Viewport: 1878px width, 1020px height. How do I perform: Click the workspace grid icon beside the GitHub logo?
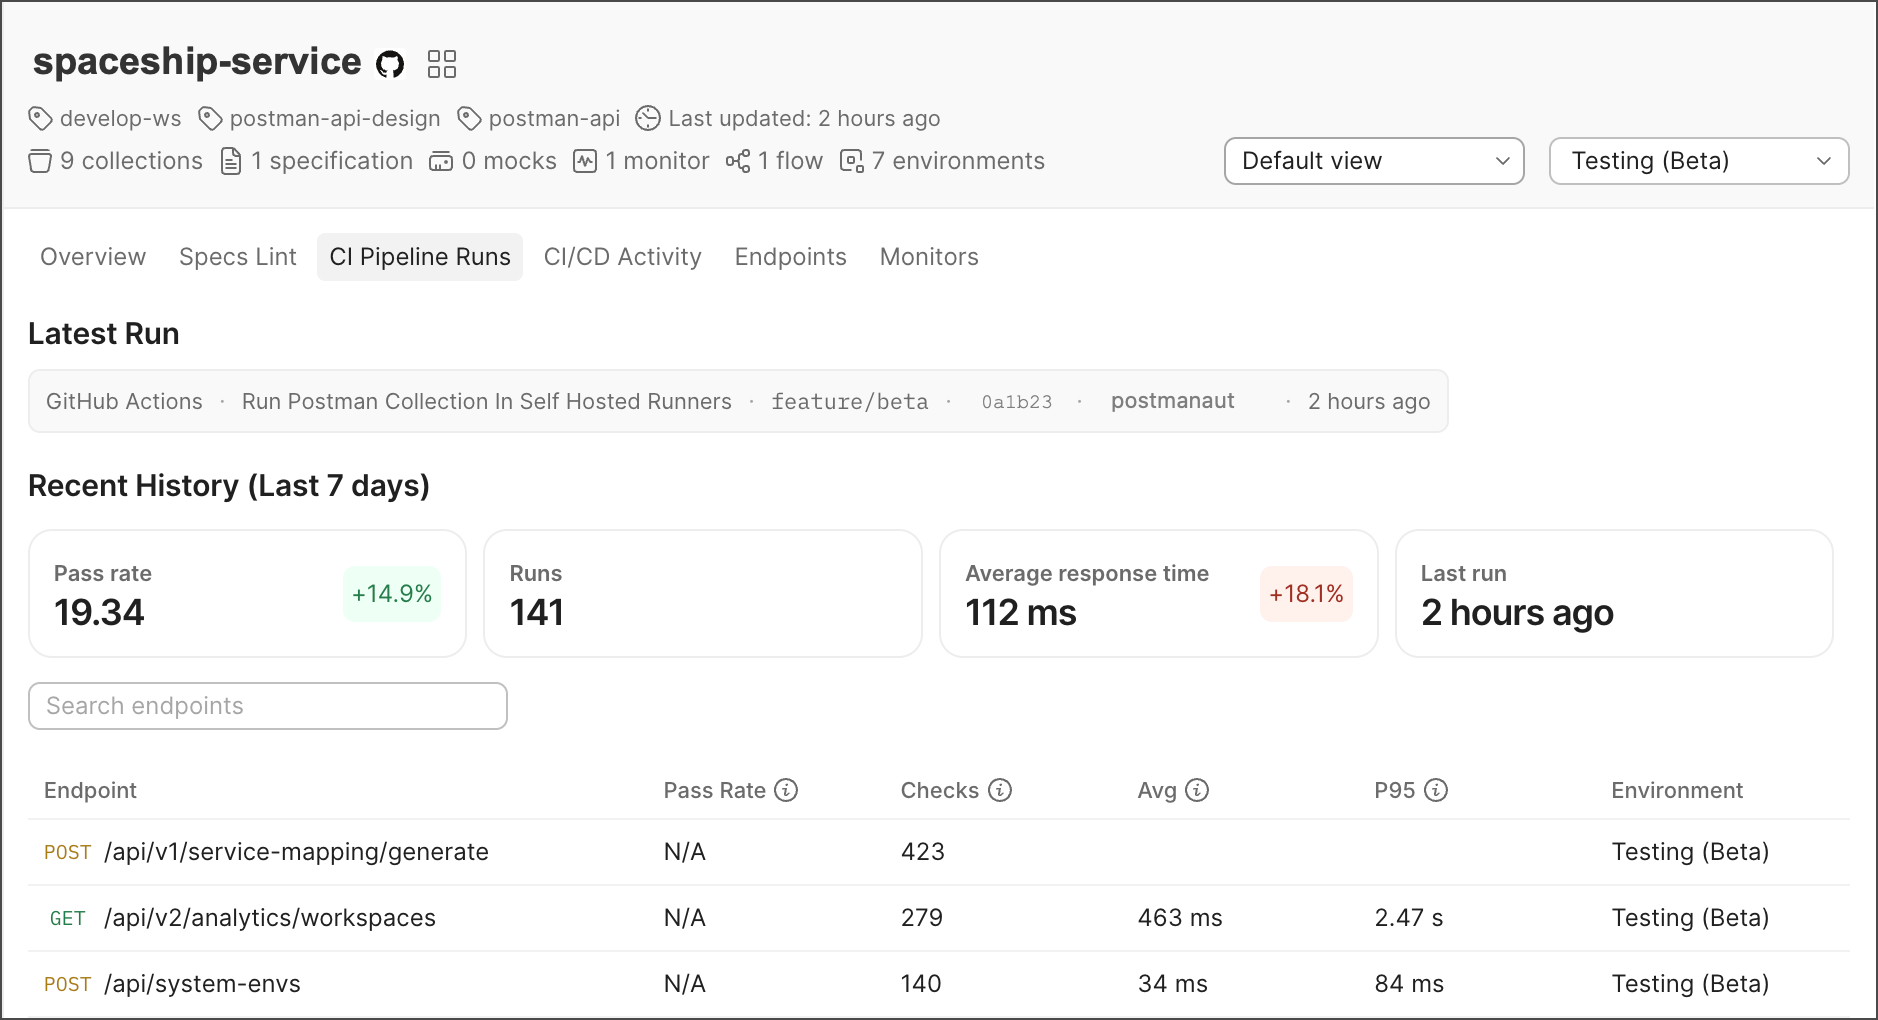(441, 62)
